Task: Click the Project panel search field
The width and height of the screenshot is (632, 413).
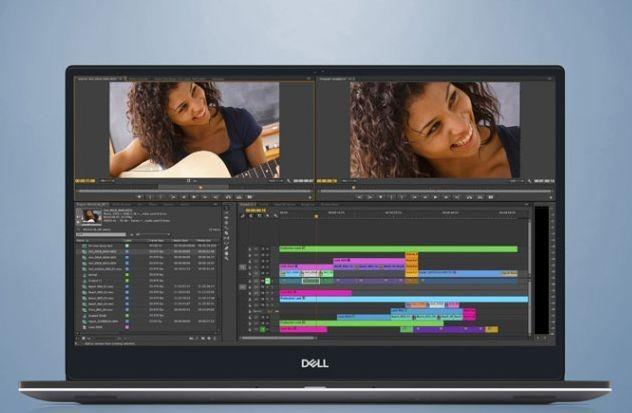Action: [x=101, y=234]
